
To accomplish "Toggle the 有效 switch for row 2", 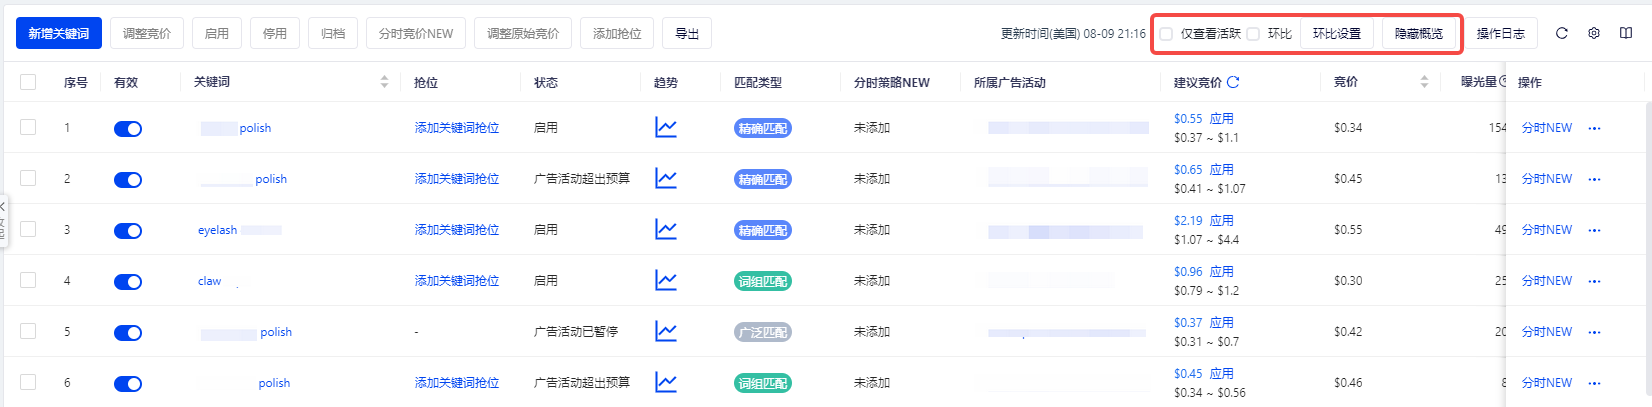I will [x=128, y=179].
